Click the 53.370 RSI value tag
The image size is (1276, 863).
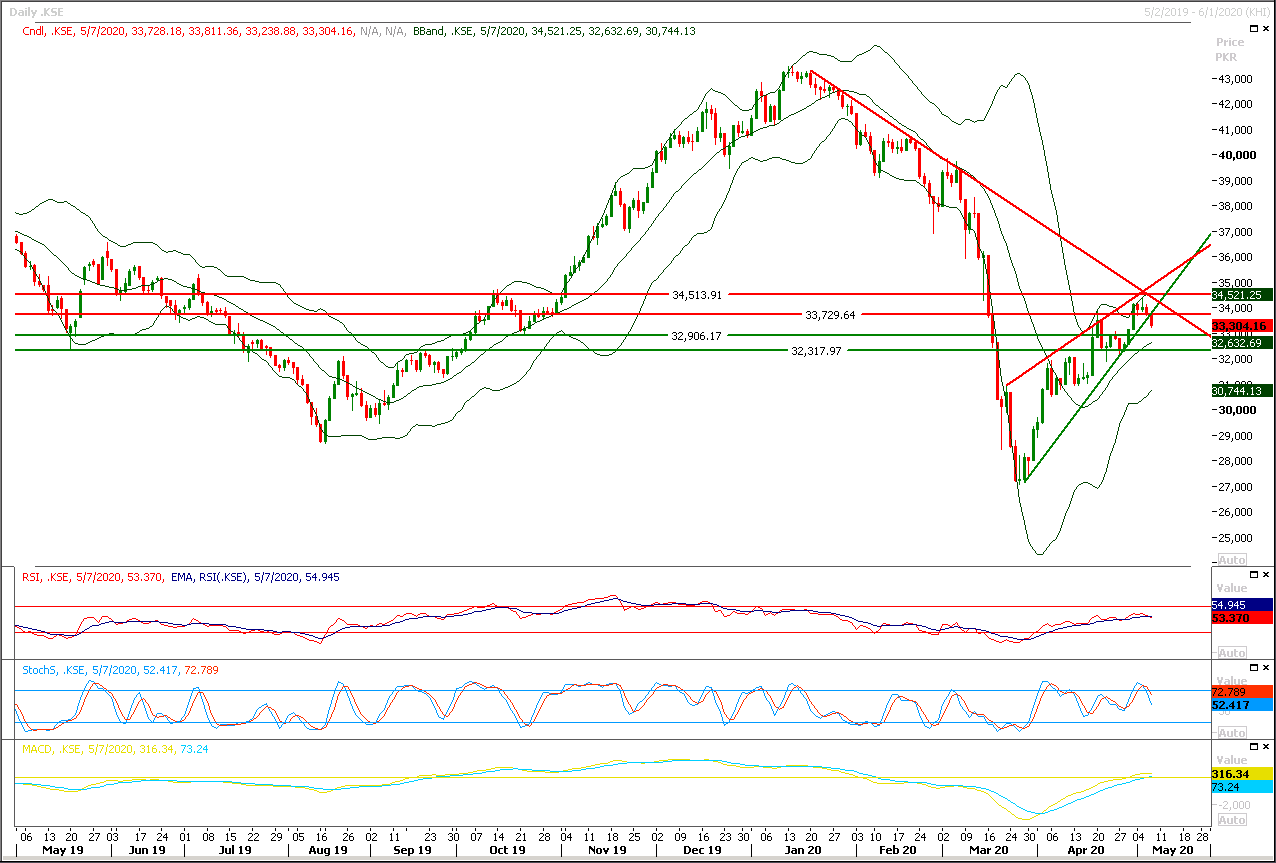pos(1240,619)
